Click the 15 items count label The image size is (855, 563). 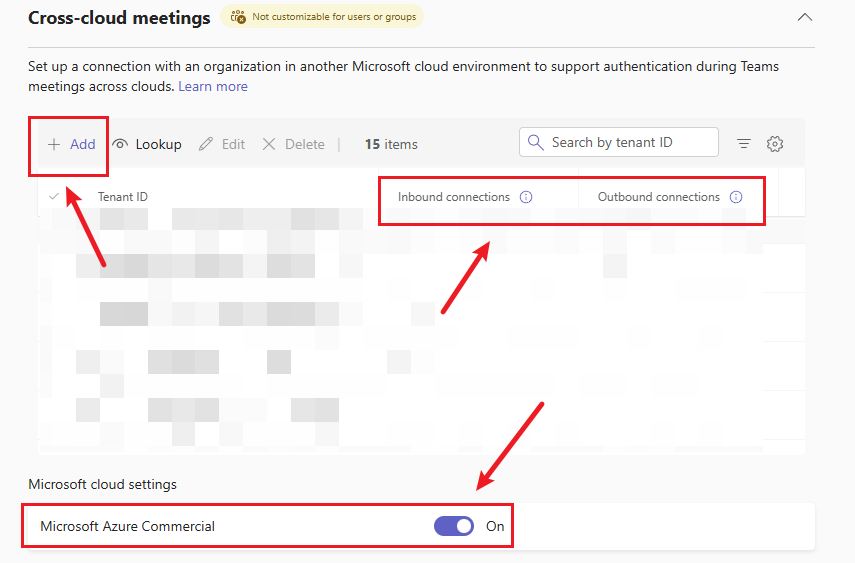pos(391,144)
